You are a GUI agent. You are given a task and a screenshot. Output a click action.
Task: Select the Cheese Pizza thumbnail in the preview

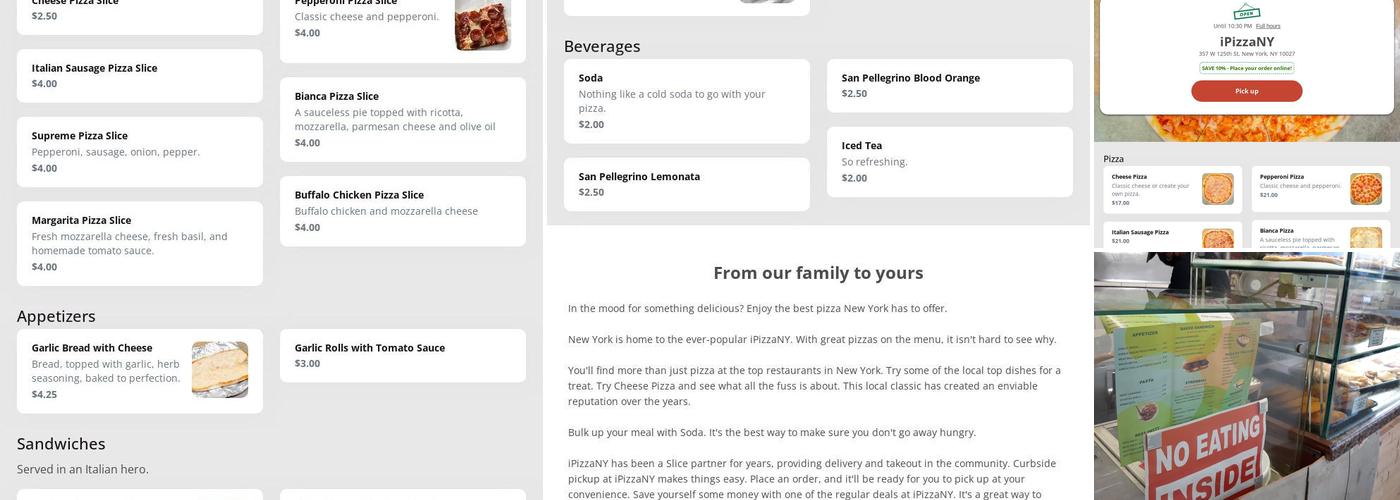1217,189
